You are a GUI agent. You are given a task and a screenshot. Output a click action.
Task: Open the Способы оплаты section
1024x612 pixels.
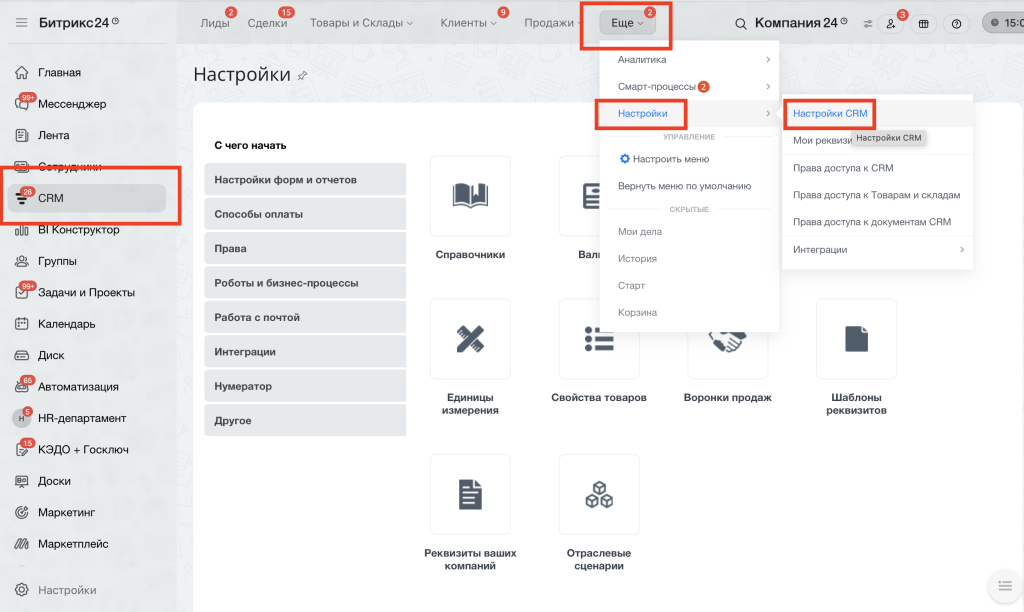click(x=305, y=214)
